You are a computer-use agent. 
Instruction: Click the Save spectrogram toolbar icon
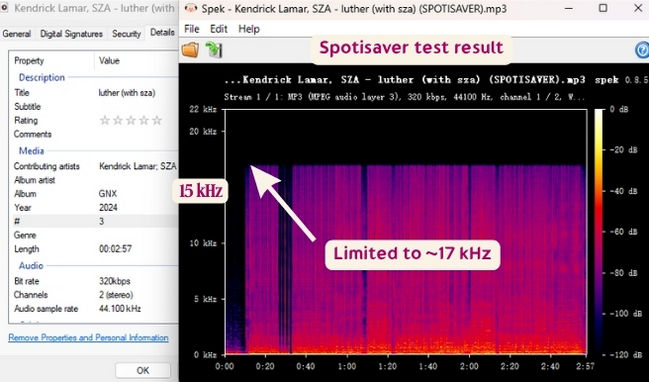pyautogui.click(x=214, y=50)
